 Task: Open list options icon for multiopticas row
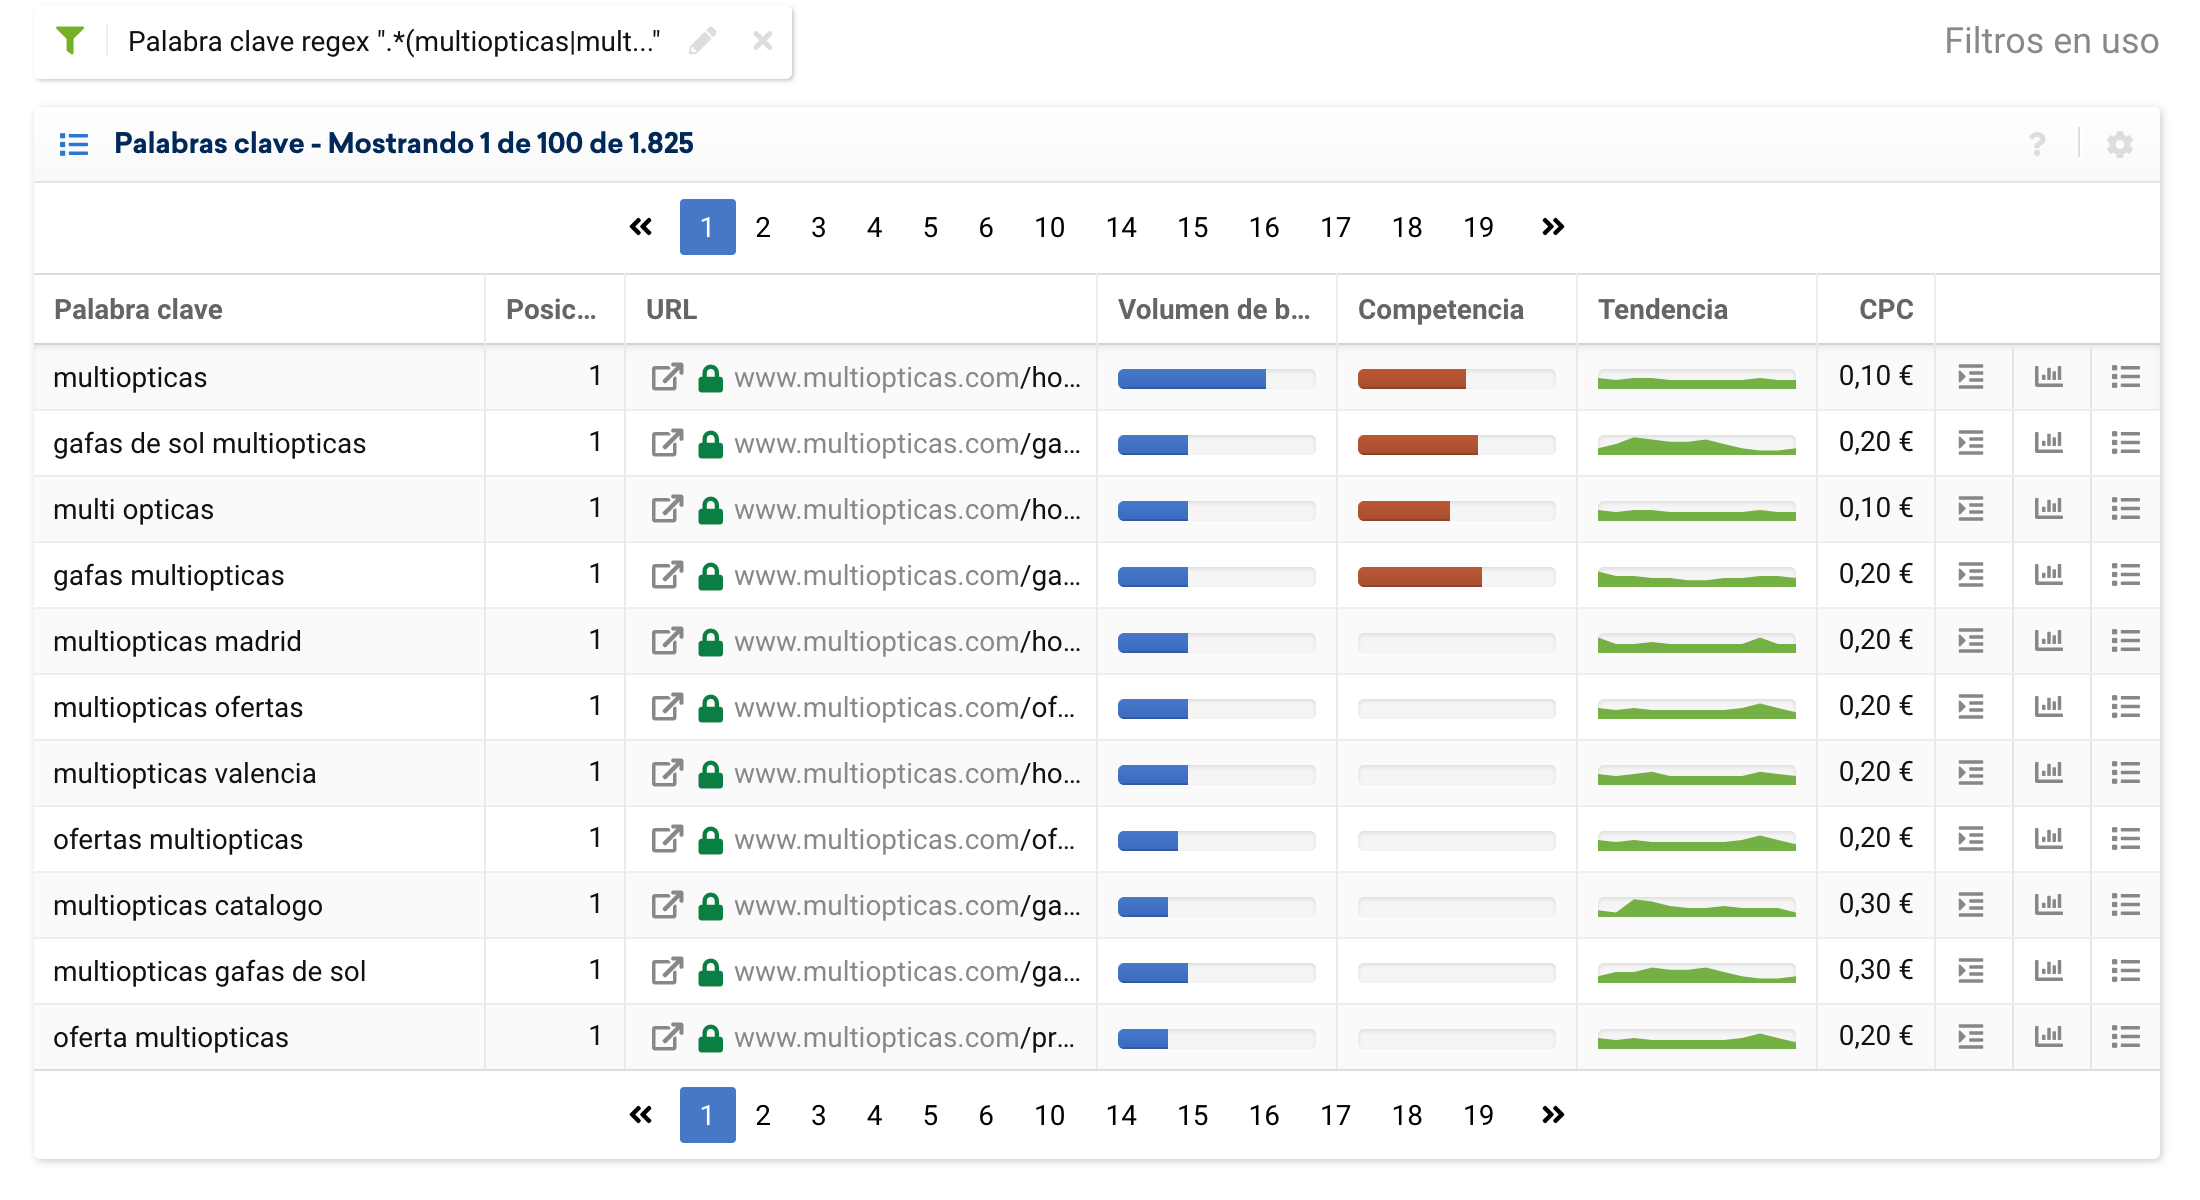(2126, 377)
